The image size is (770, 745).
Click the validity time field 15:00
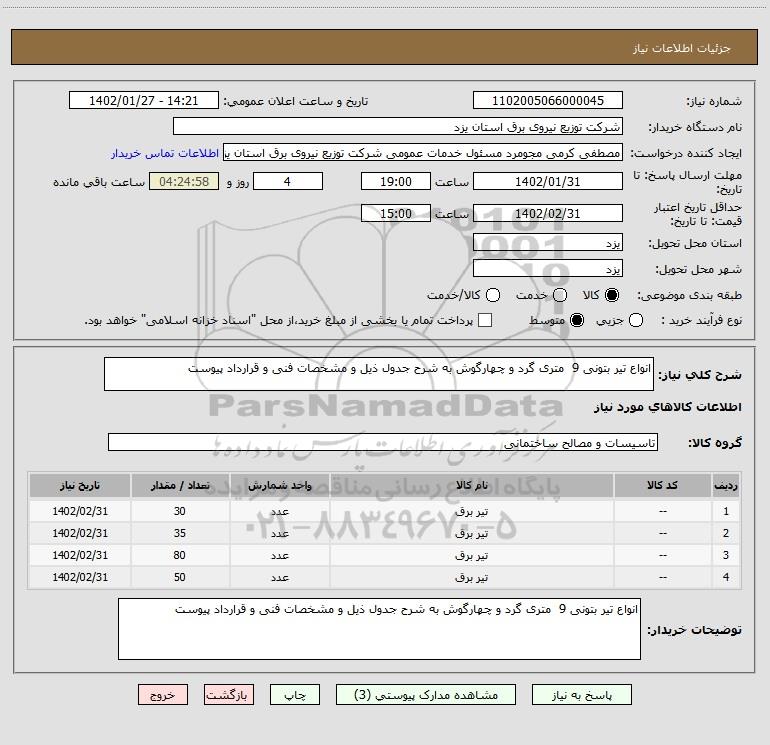tap(396, 213)
